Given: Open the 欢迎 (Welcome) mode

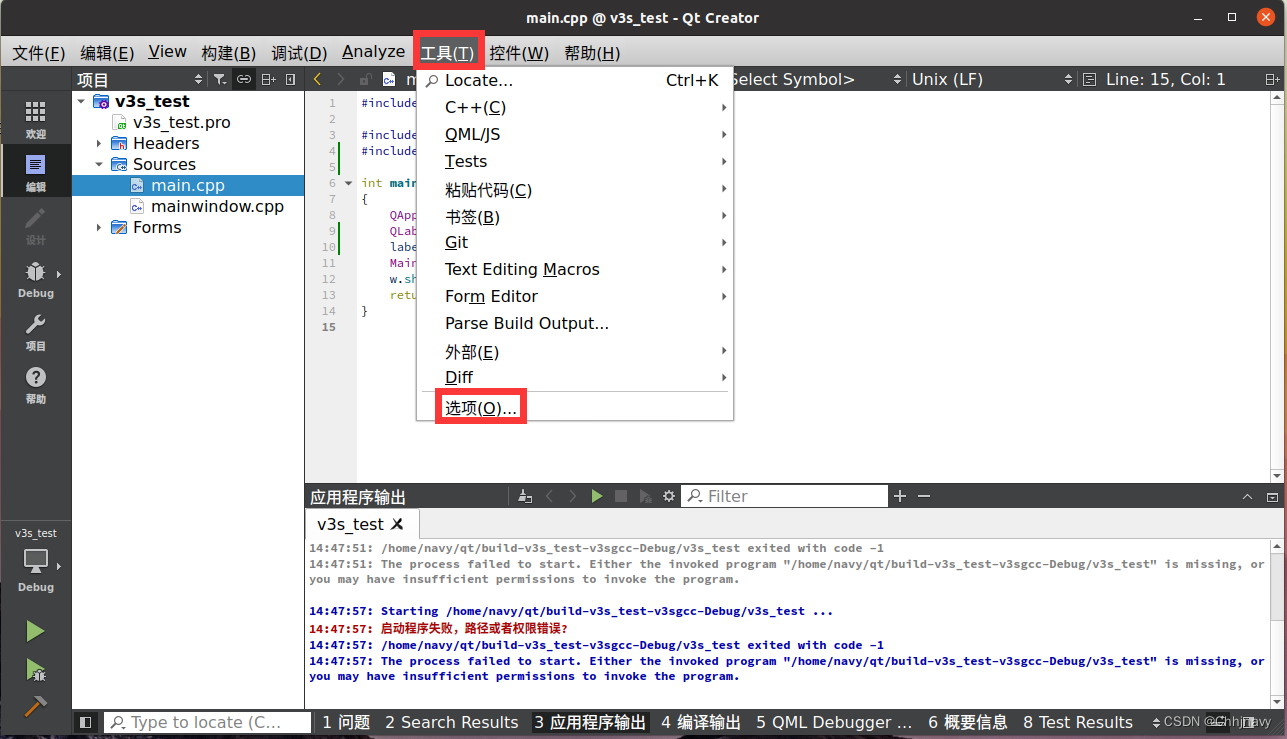Looking at the screenshot, I should (x=35, y=118).
